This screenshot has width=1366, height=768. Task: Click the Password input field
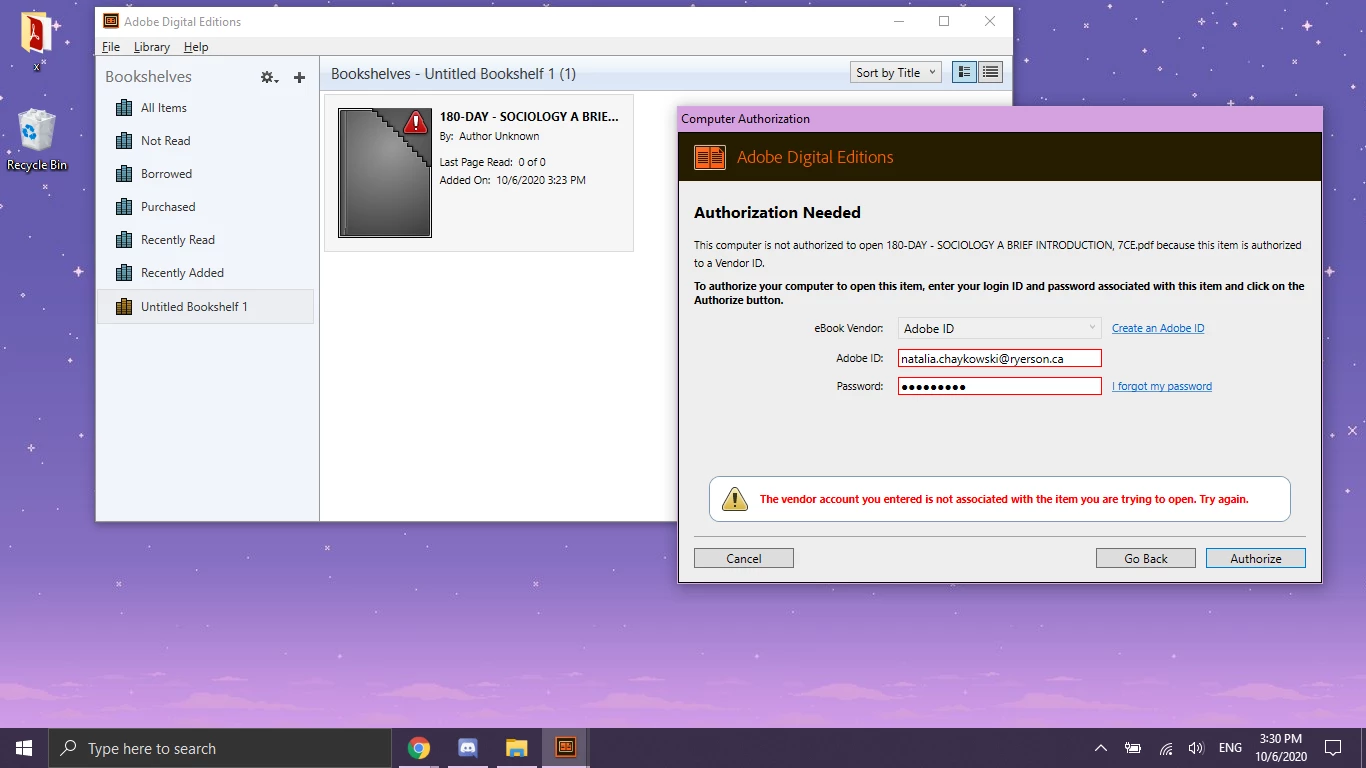[1000, 386]
